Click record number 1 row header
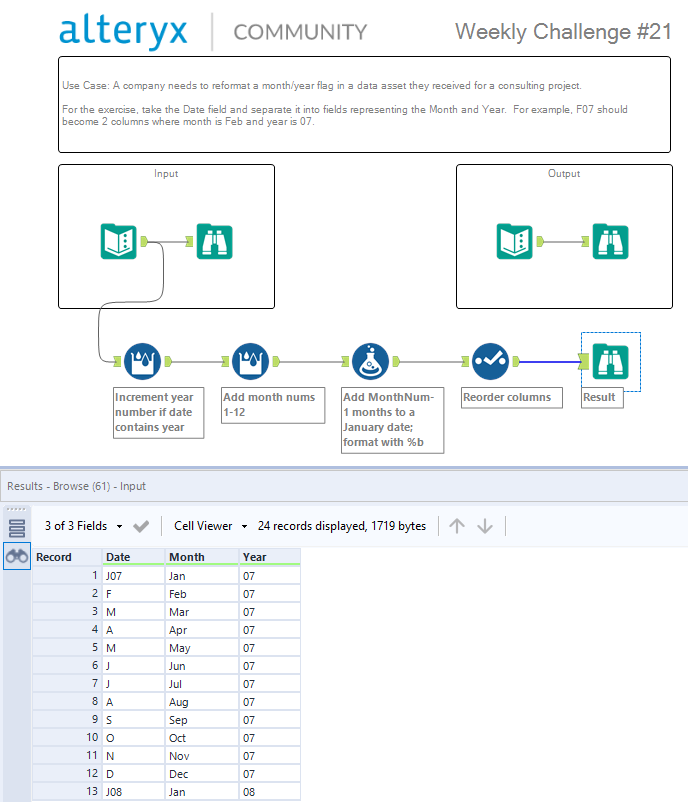The image size is (688, 802). coord(68,576)
